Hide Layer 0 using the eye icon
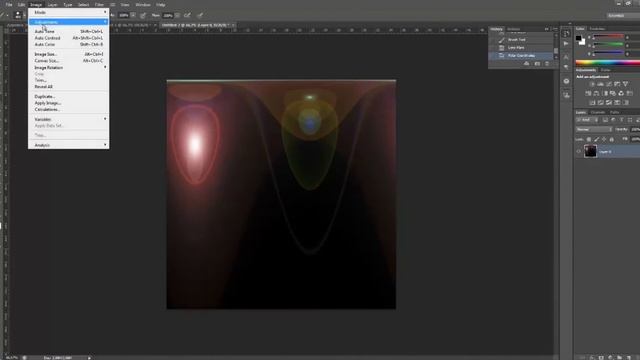The height and width of the screenshot is (360, 640). point(578,152)
